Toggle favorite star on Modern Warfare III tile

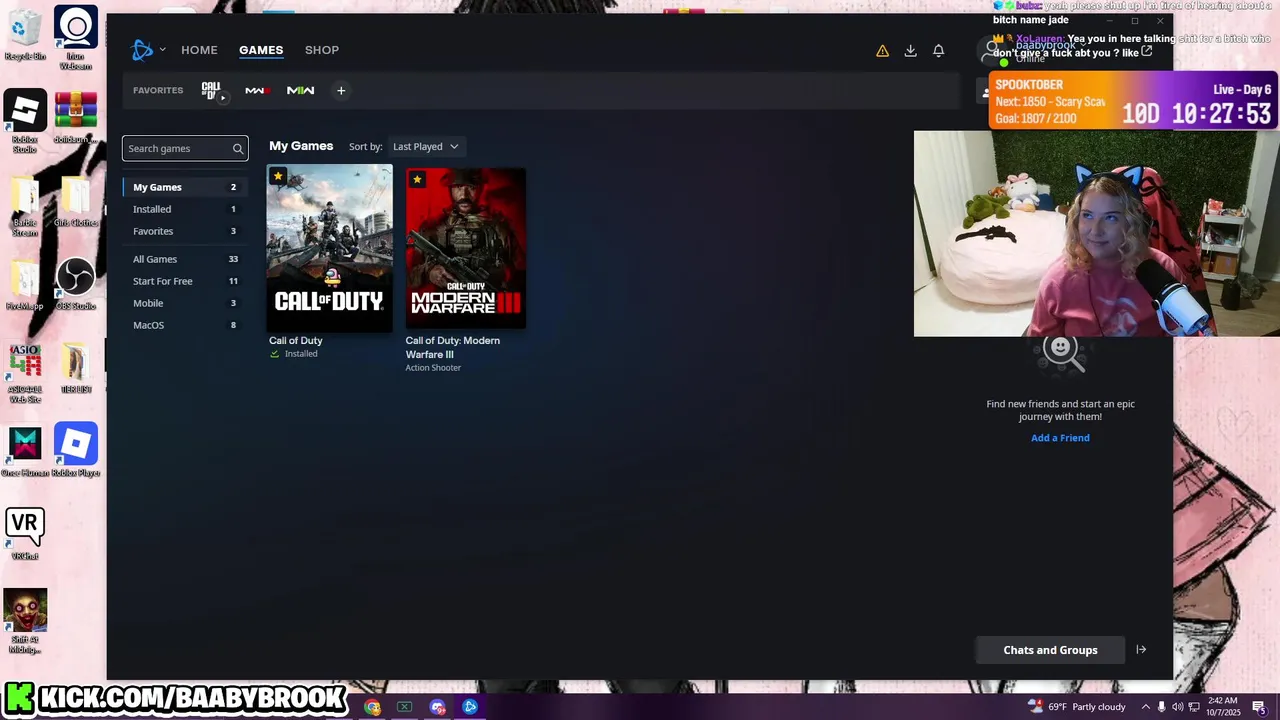(417, 179)
